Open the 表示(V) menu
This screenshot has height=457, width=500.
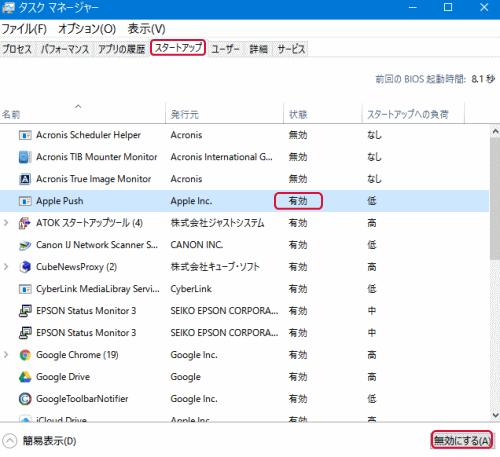click(146, 29)
